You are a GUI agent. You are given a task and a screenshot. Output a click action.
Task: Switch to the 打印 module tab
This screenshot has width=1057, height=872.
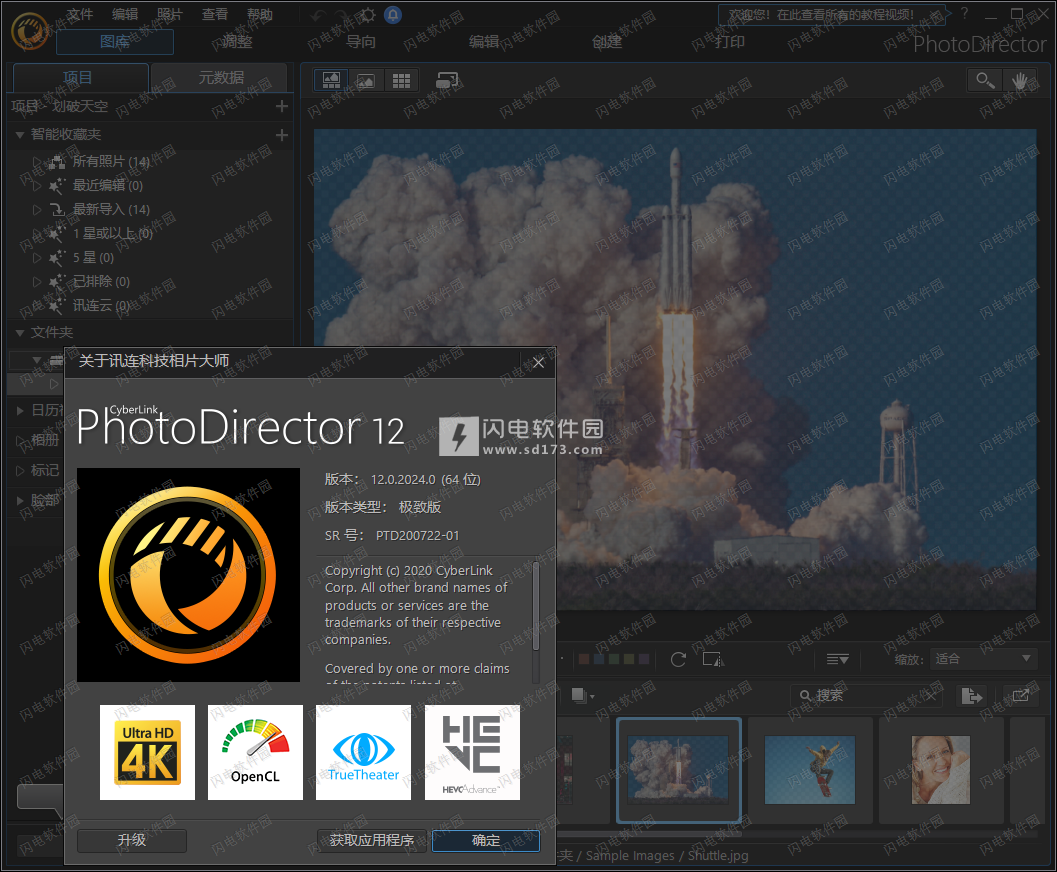click(x=730, y=42)
